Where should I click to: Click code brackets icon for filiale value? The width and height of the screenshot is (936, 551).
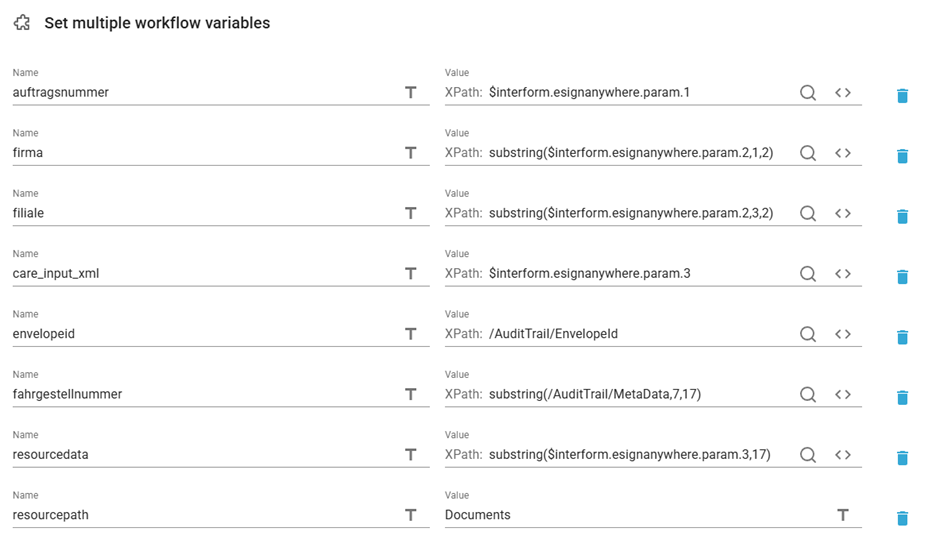pyautogui.click(x=842, y=213)
